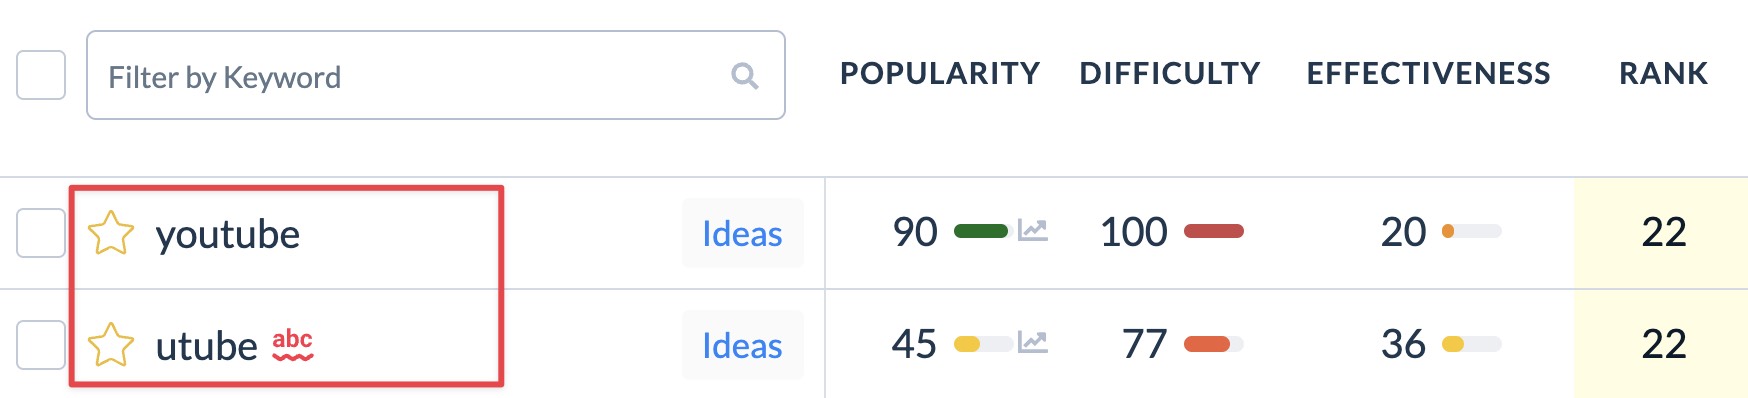The width and height of the screenshot is (1748, 398).
Task: Sort table by Rank column
Action: pos(1664,73)
